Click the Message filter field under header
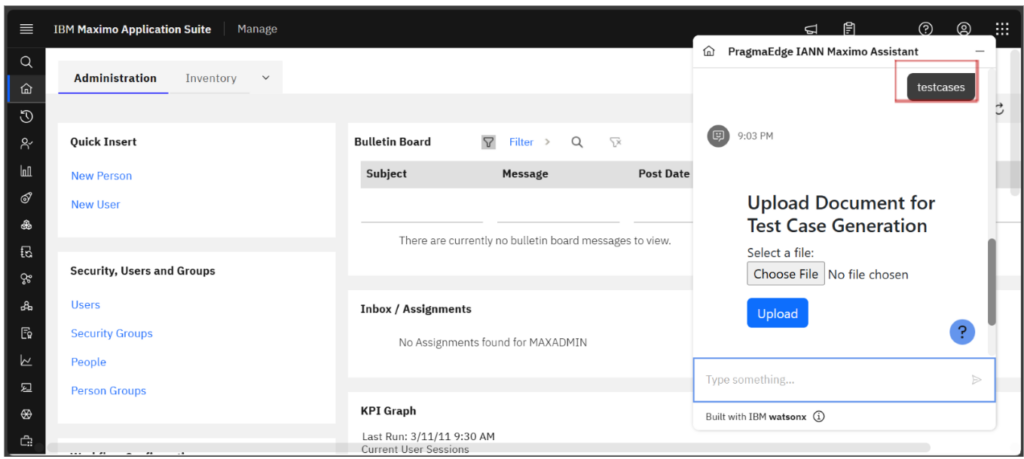 (558, 212)
